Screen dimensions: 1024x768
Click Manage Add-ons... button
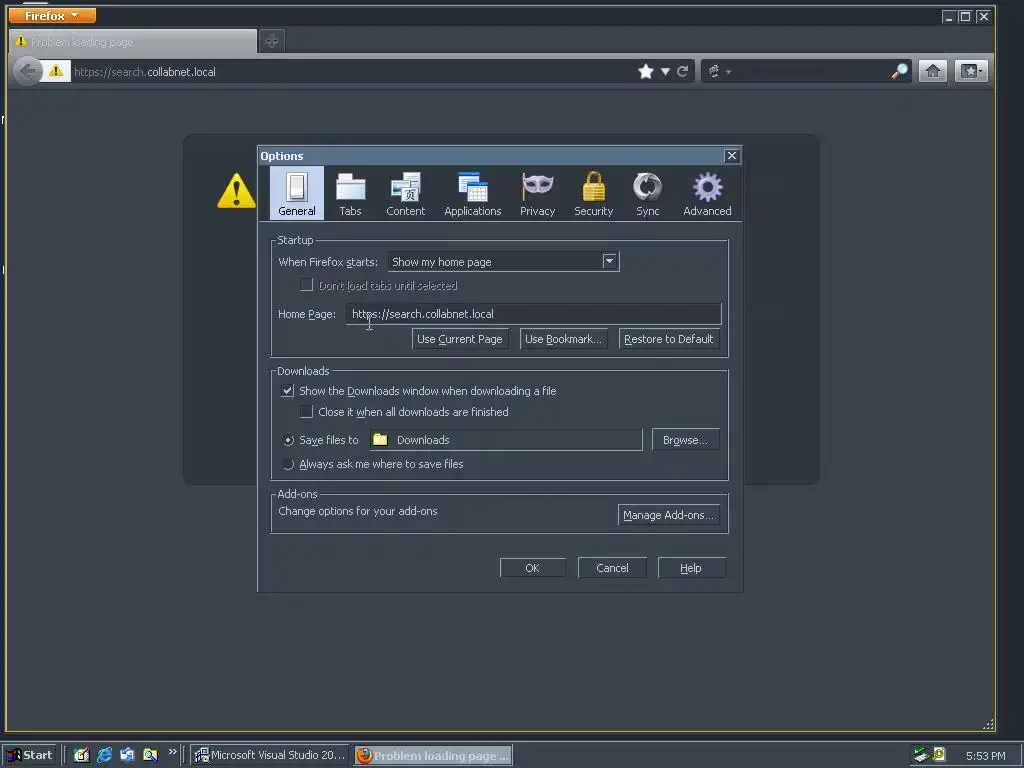pyautogui.click(x=669, y=515)
